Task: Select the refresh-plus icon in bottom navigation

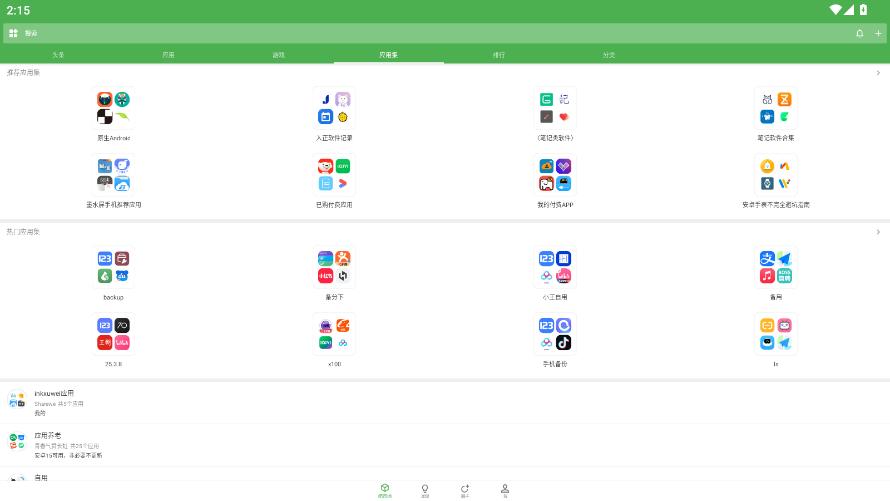Action: pos(465,491)
